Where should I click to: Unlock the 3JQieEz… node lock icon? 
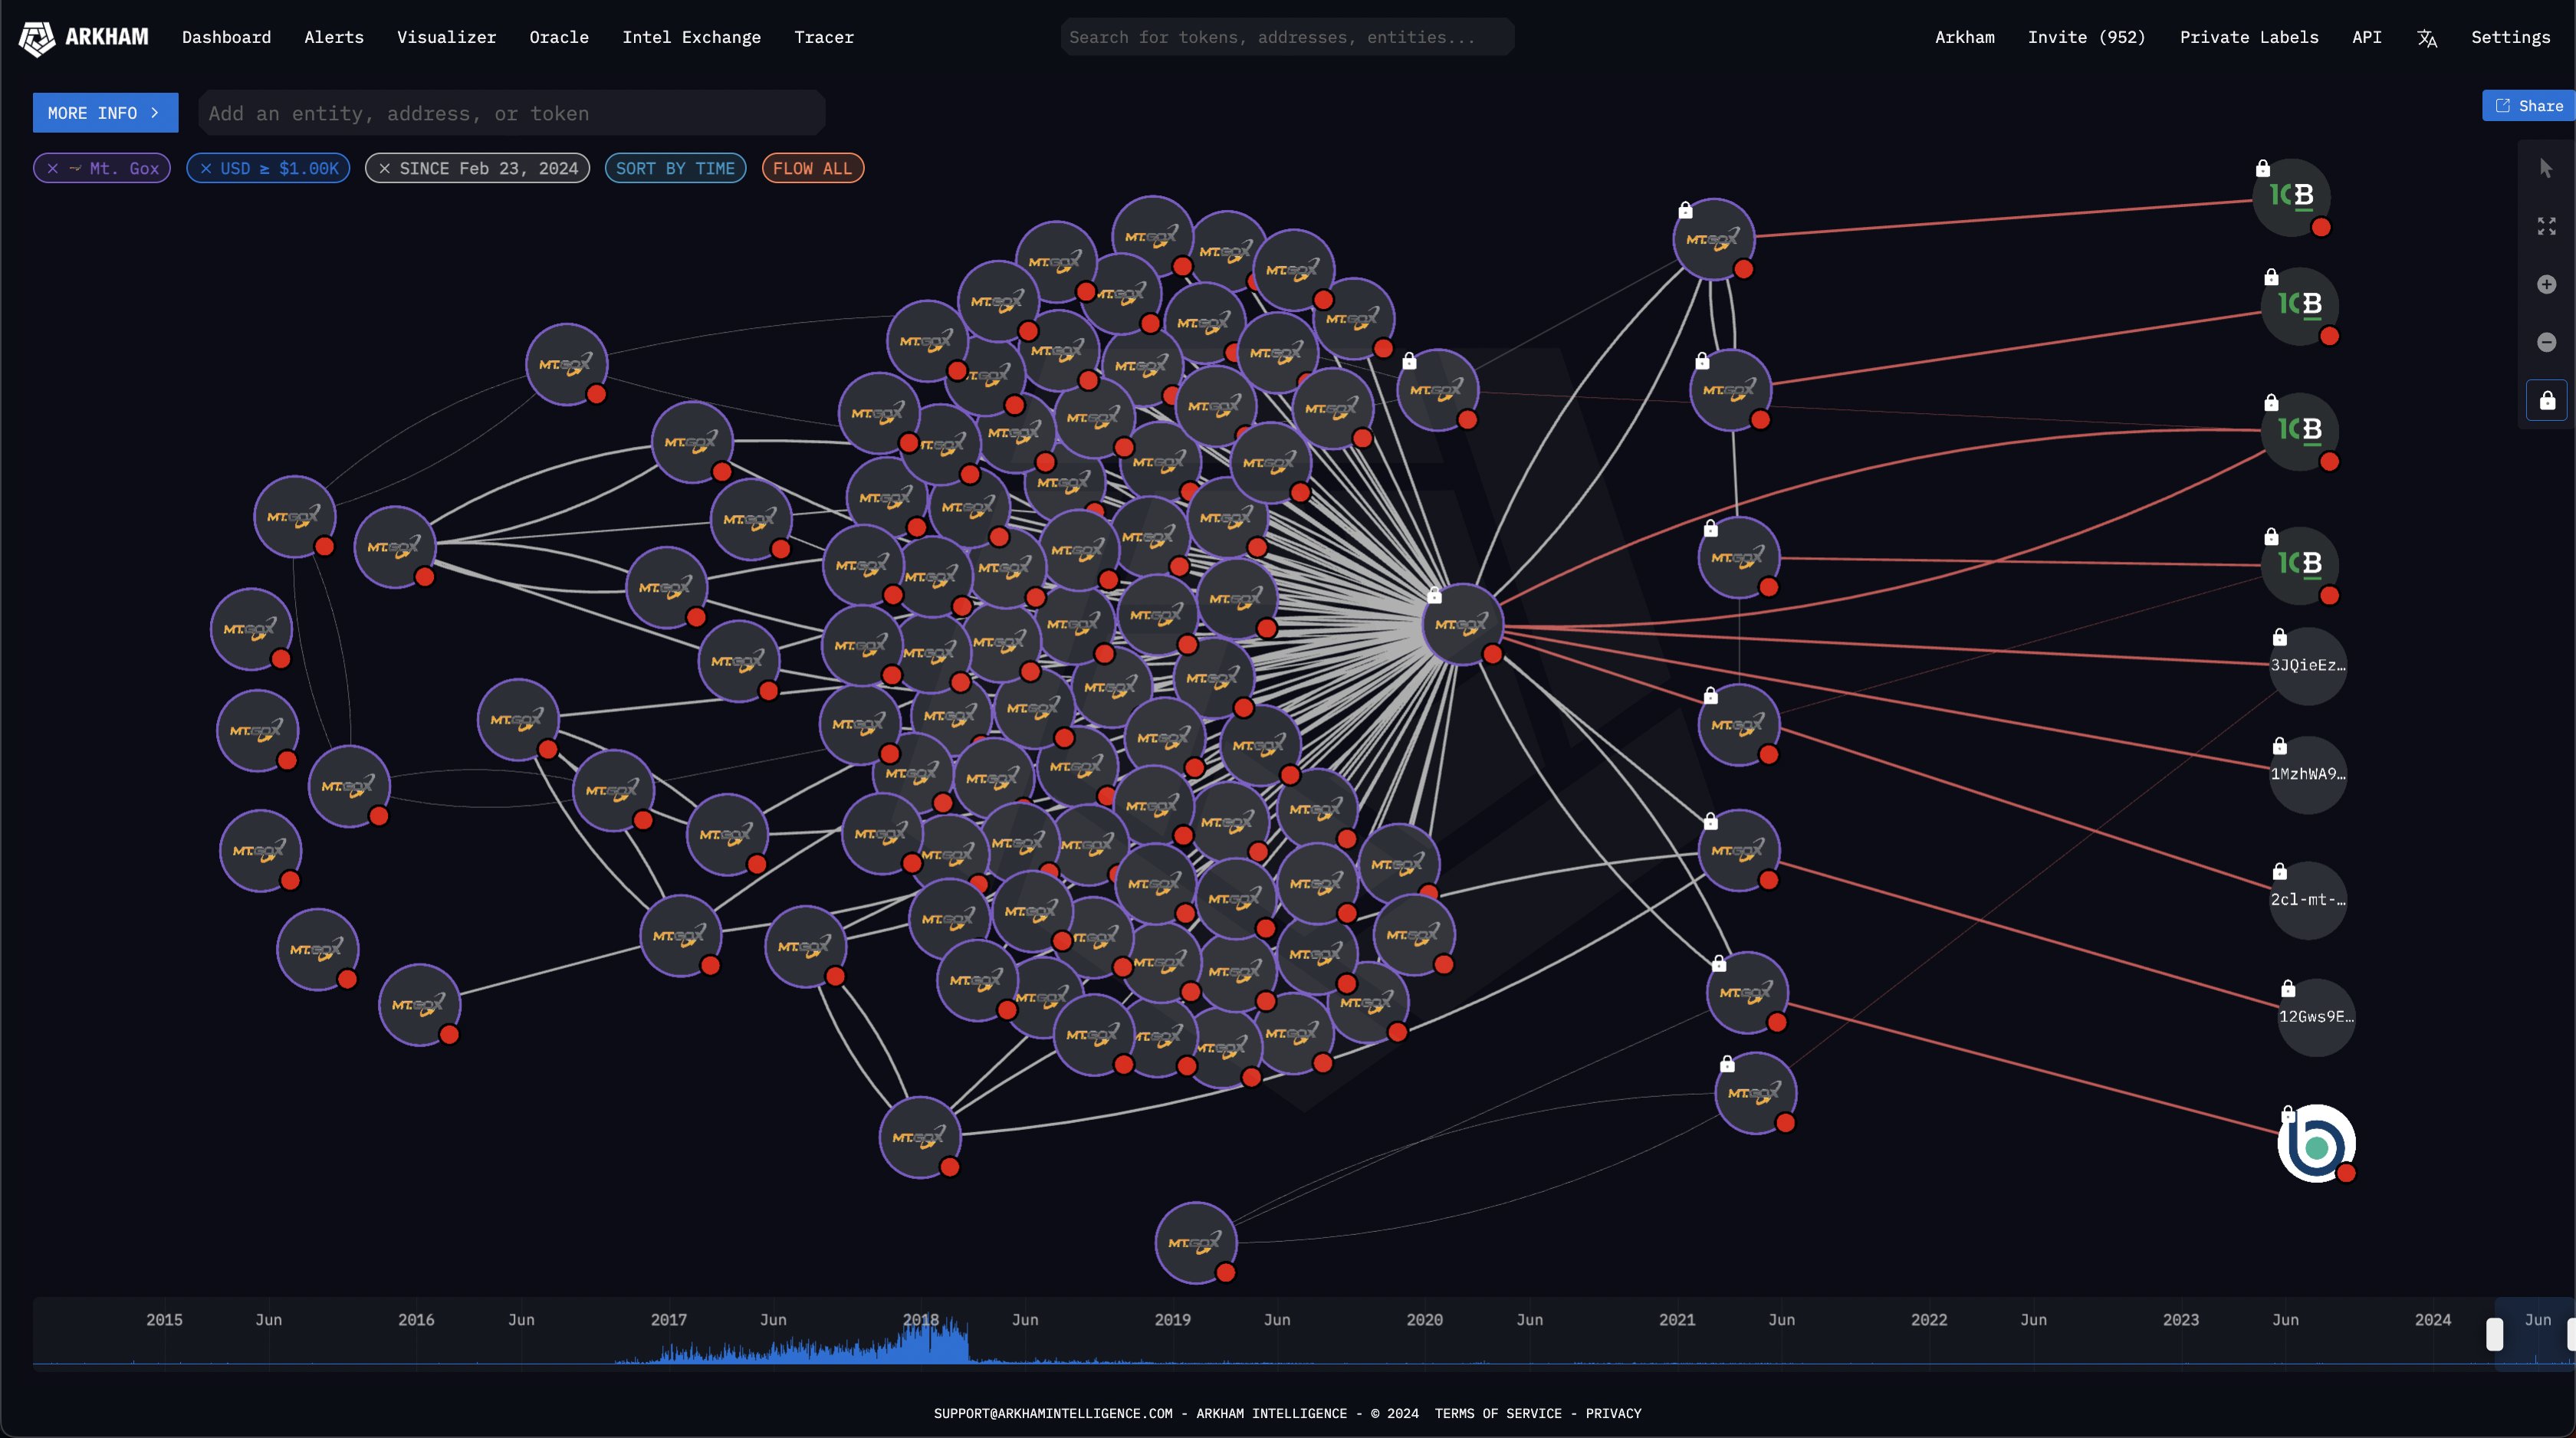click(2279, 637)
